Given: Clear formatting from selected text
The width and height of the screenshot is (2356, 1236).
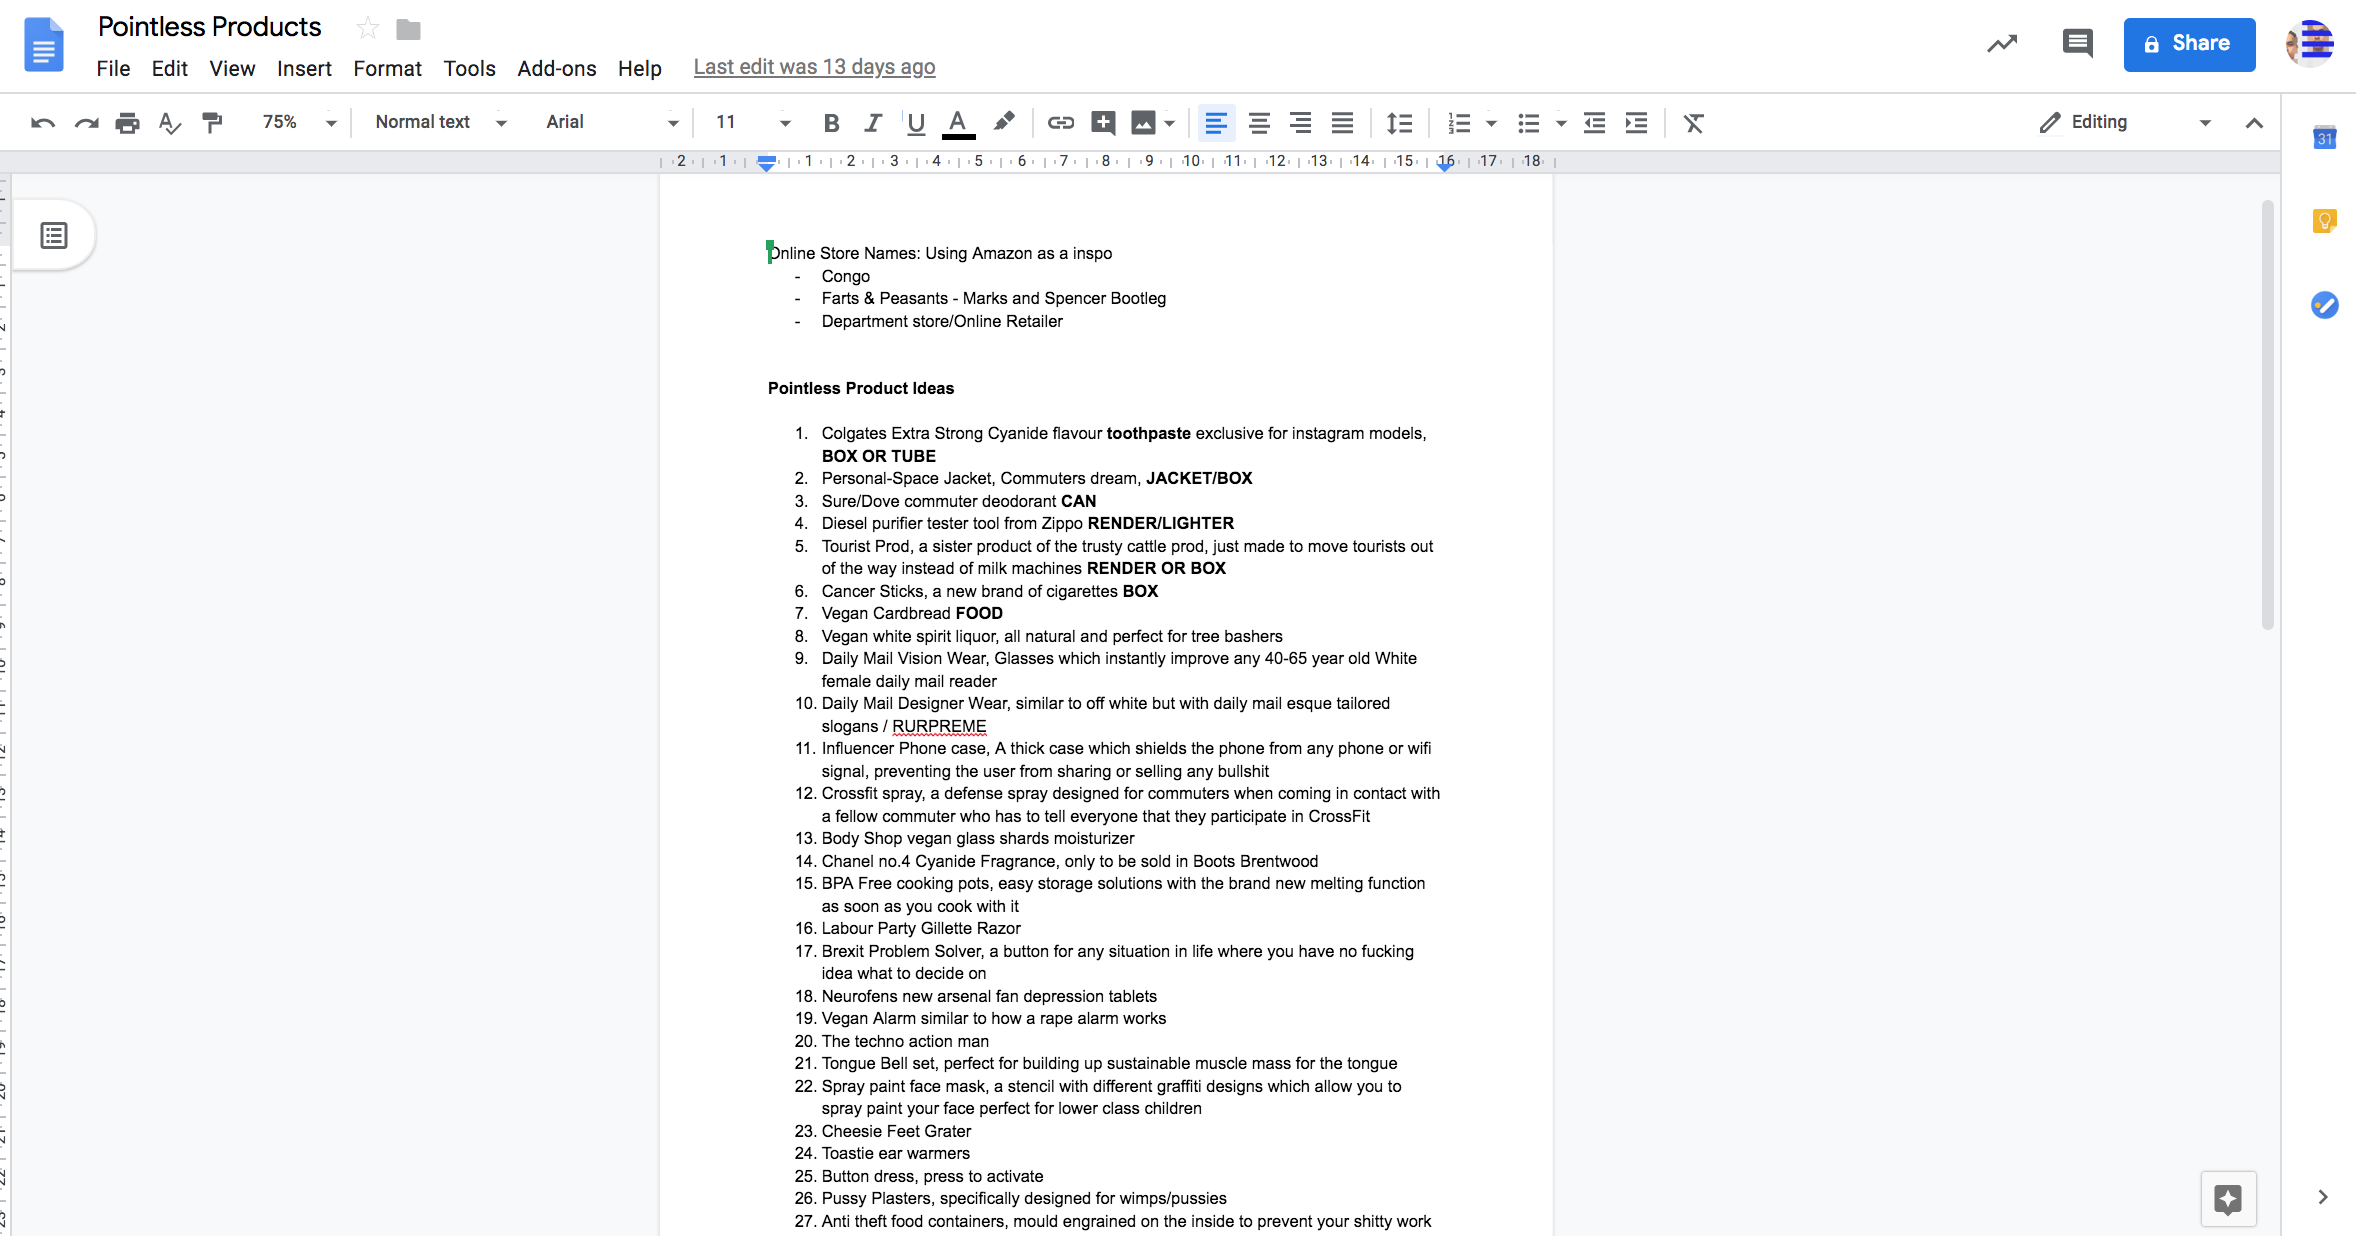Looking at the screenshot, I should pyautogui.click(x=1693, y=123).
